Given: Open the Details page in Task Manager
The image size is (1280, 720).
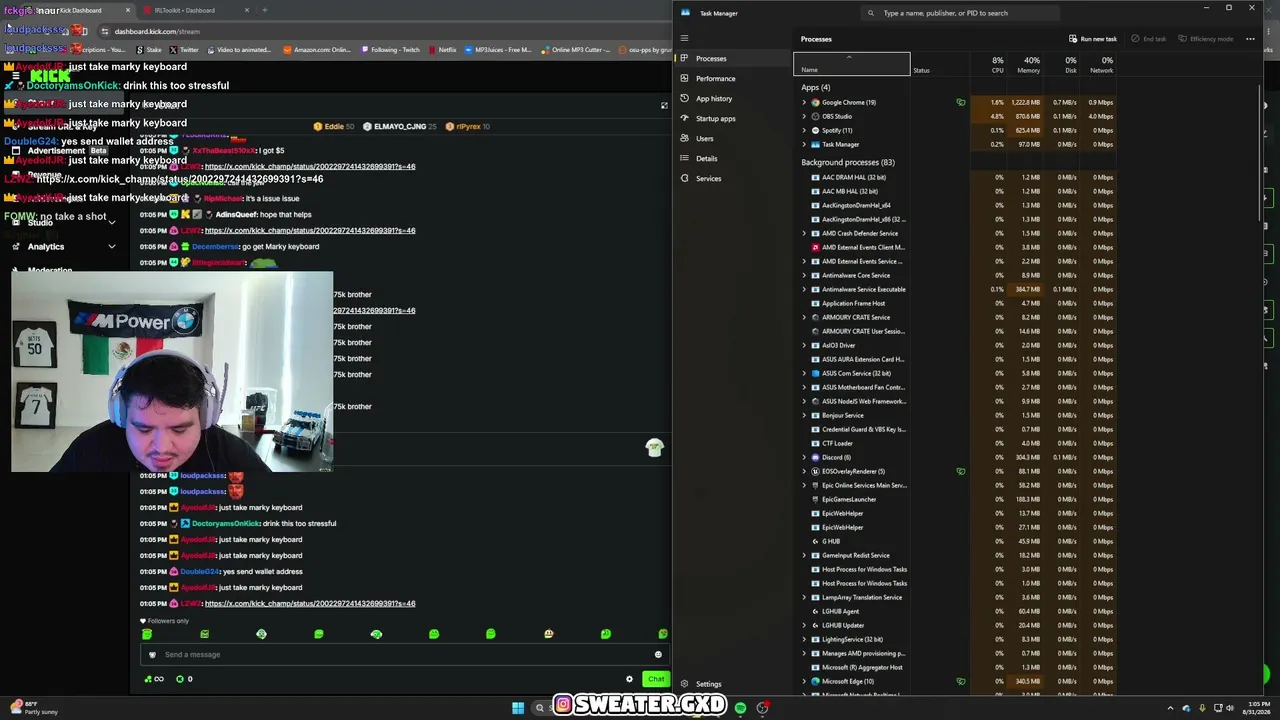Looking at the screenshot, I should click(x=733, y=158).
